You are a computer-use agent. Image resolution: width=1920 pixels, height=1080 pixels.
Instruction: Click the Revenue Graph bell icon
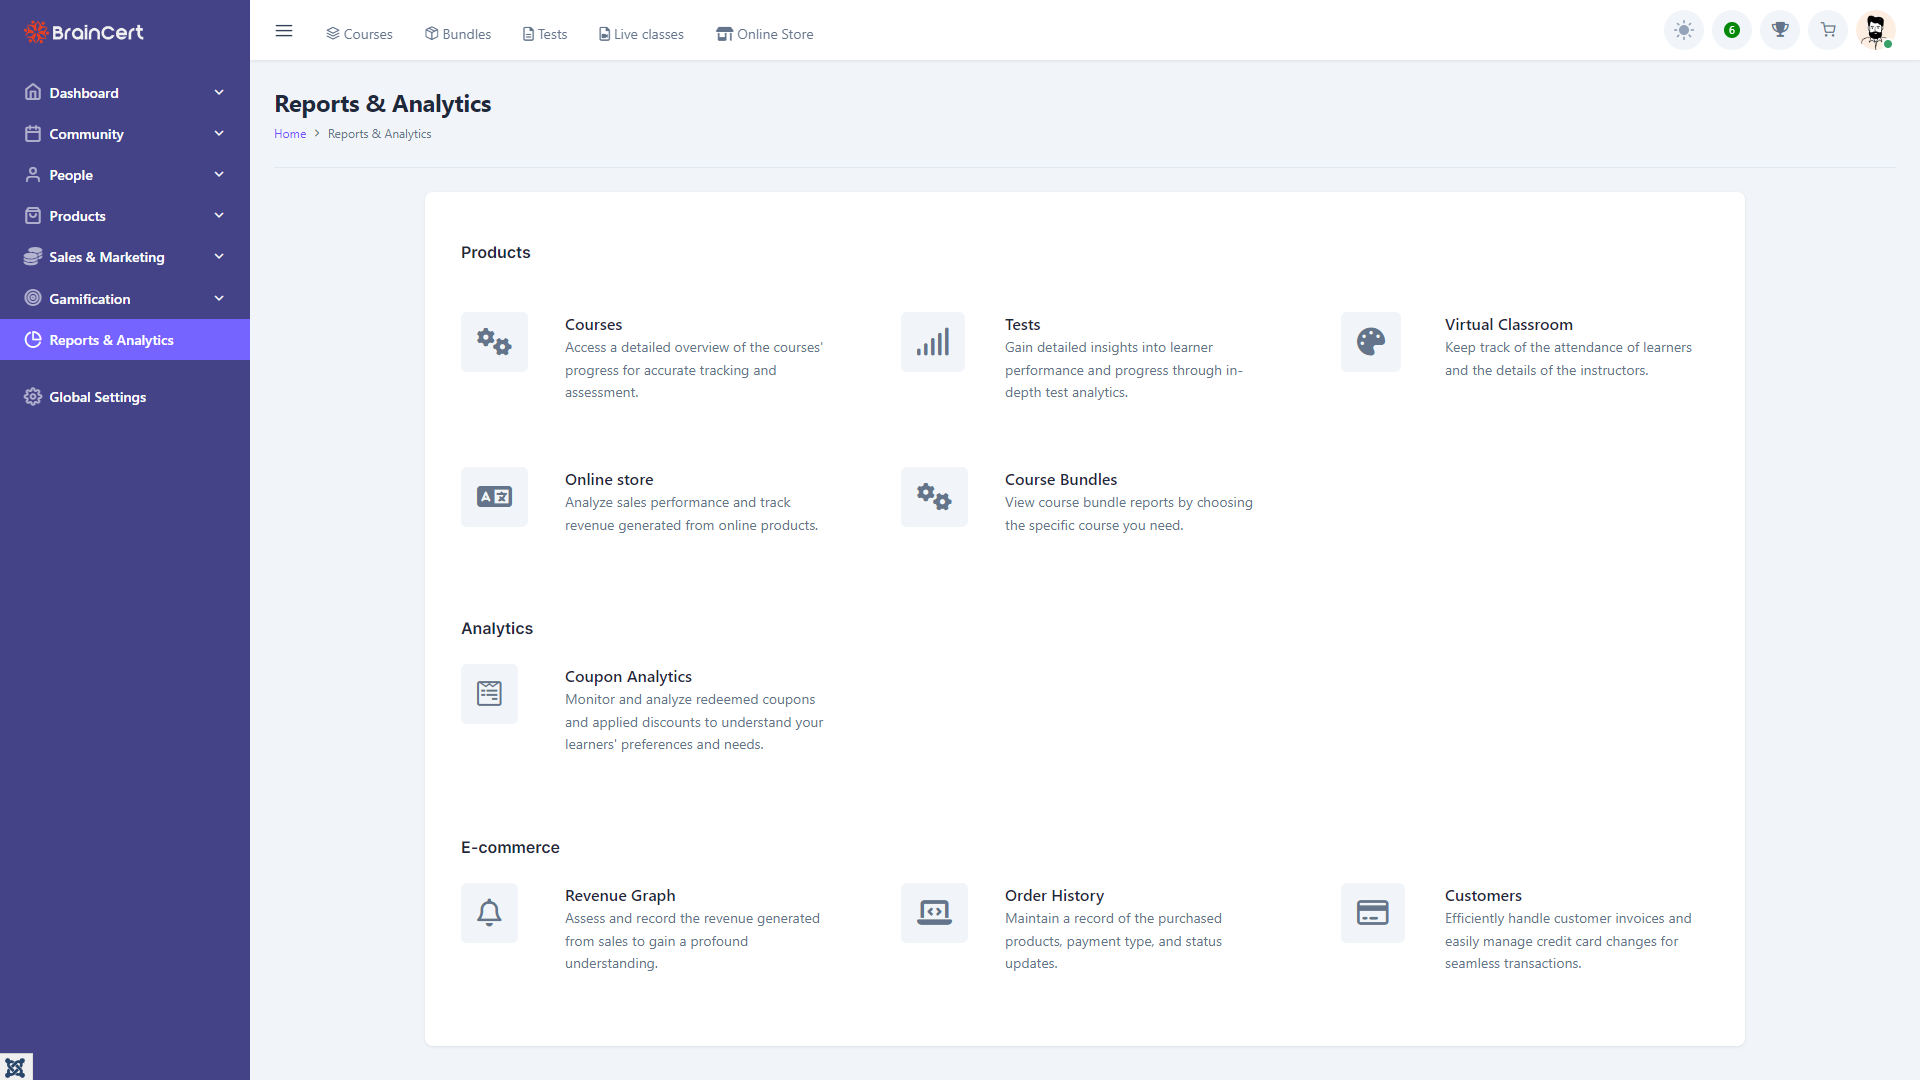(489, 912)
